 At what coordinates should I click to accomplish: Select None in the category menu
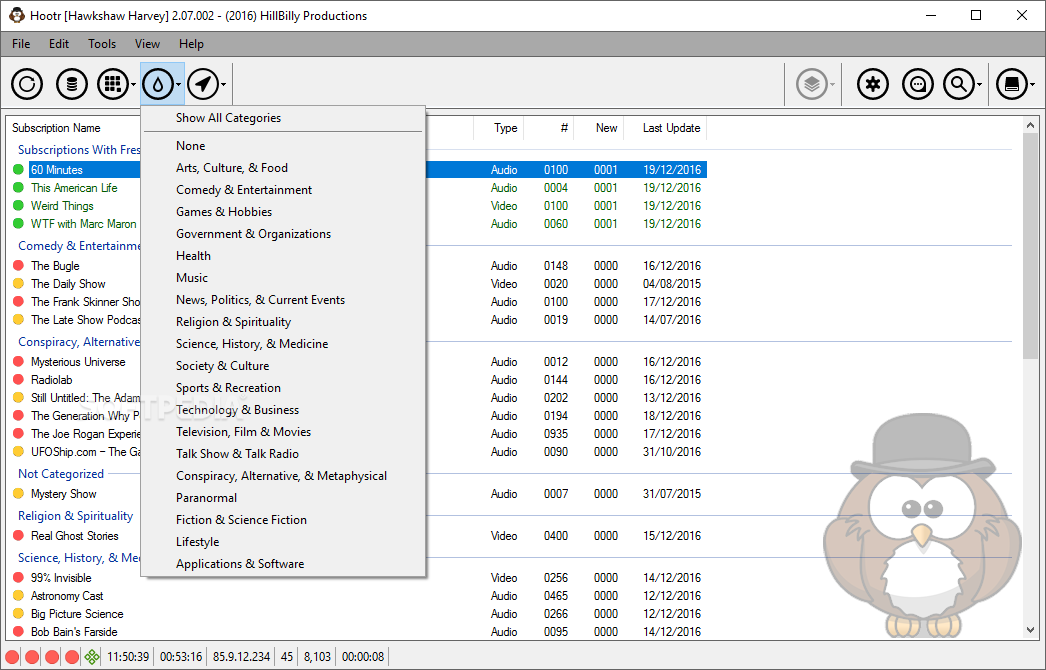pos(283,146)
